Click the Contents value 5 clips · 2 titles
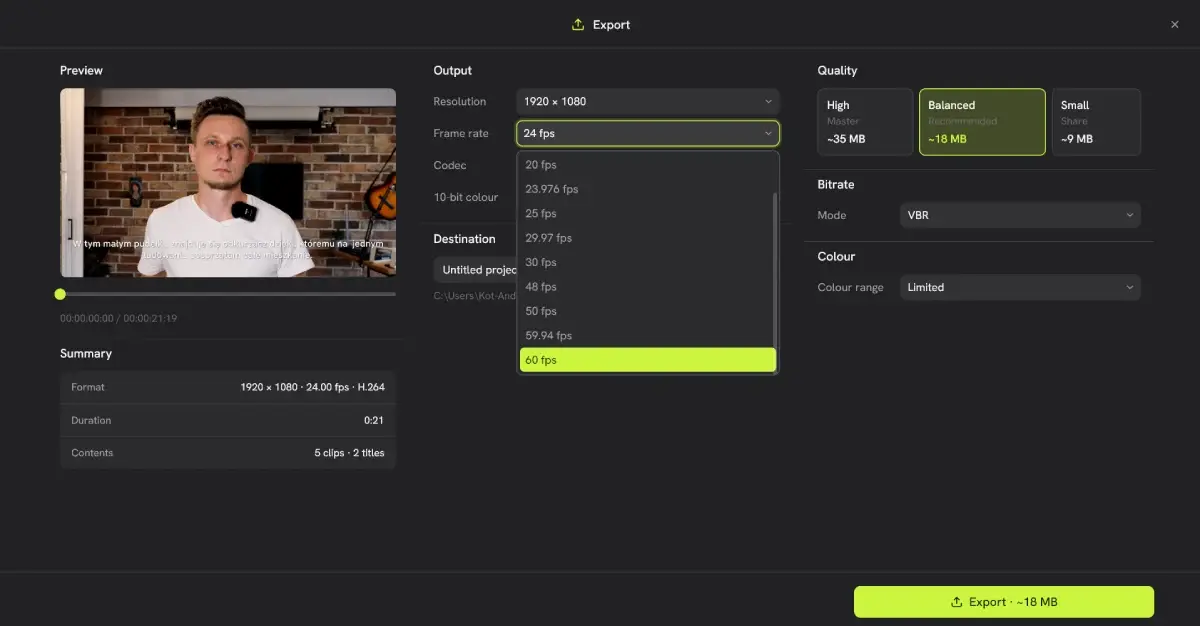 pyautogui.click(x=349, y=453)
